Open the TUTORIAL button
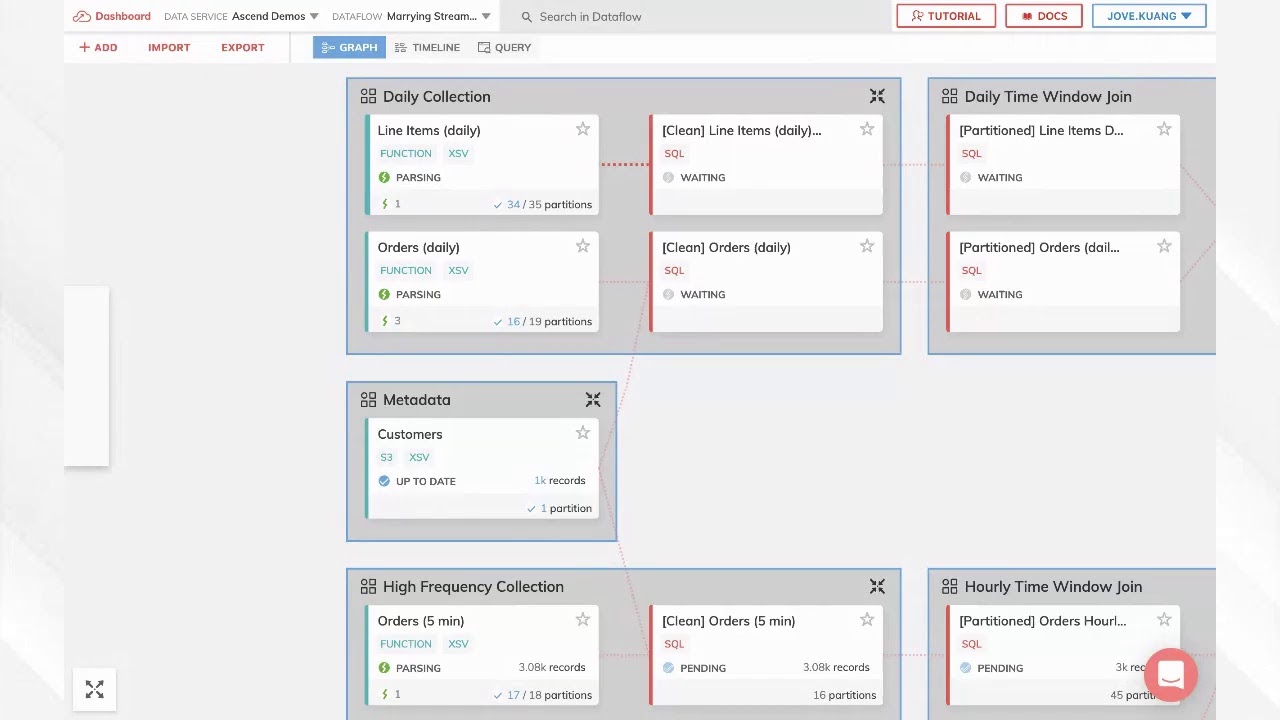 pyautogui.click(x=946, y=16)
